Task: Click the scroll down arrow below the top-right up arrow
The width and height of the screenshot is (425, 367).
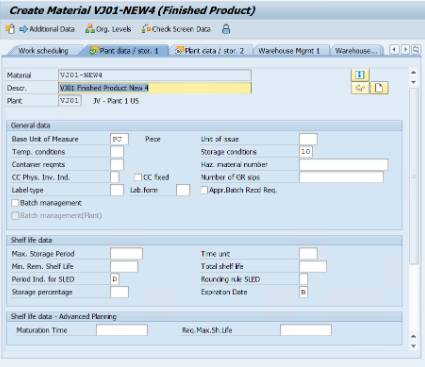Action: 414,82
